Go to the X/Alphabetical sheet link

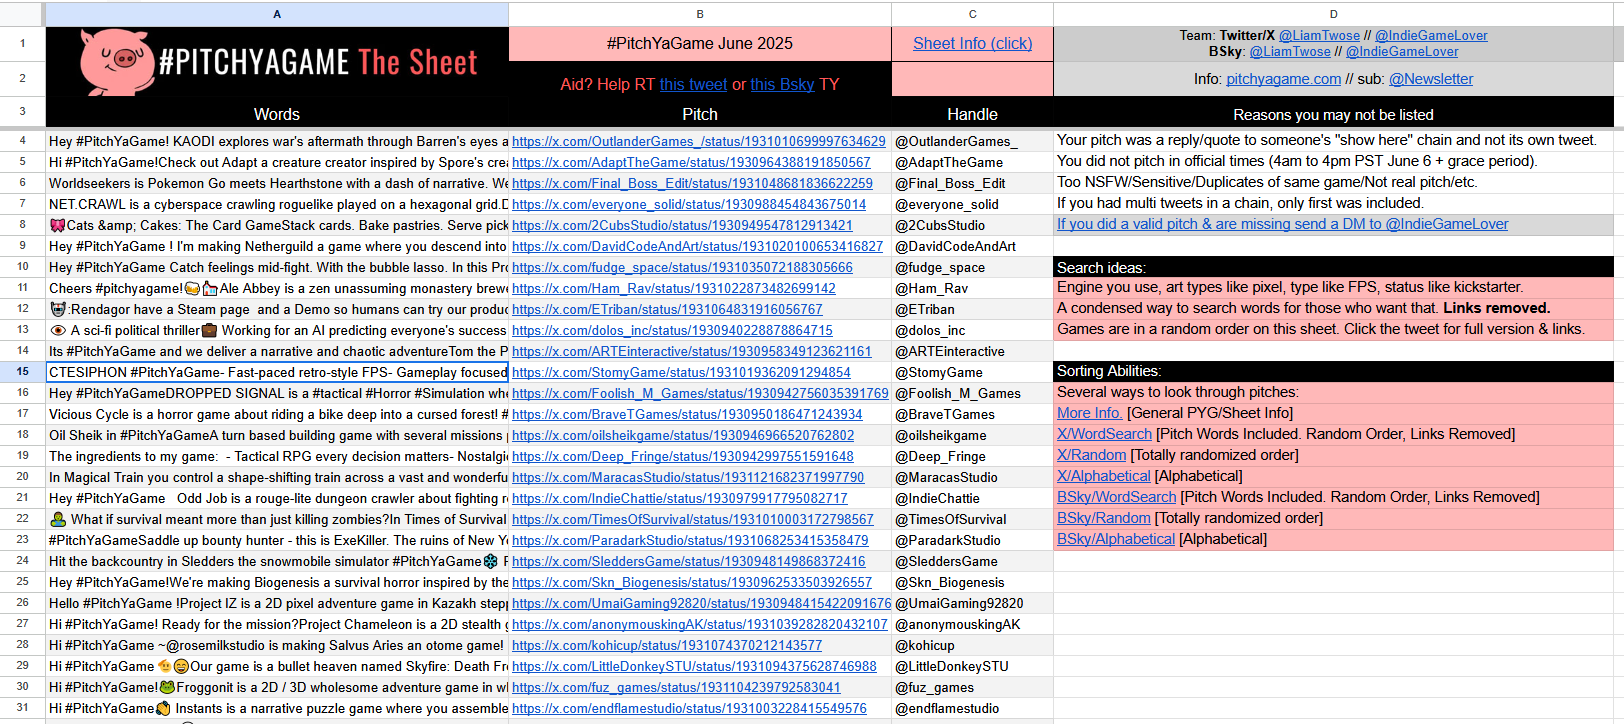[x=1104, y=476]
